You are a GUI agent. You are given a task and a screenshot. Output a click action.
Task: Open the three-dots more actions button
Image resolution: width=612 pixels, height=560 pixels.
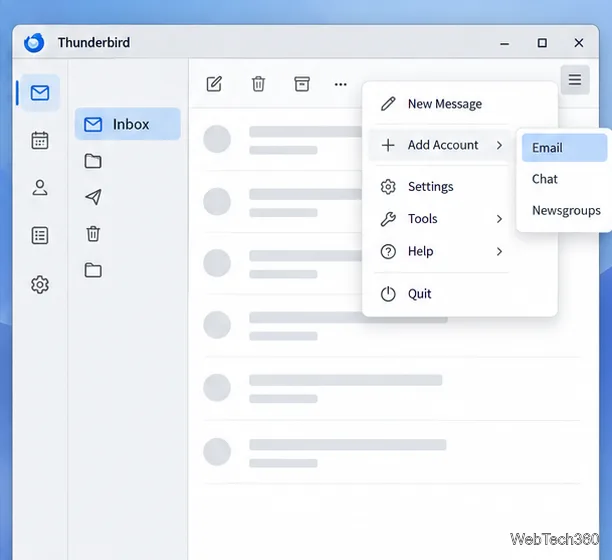[341, 84]
